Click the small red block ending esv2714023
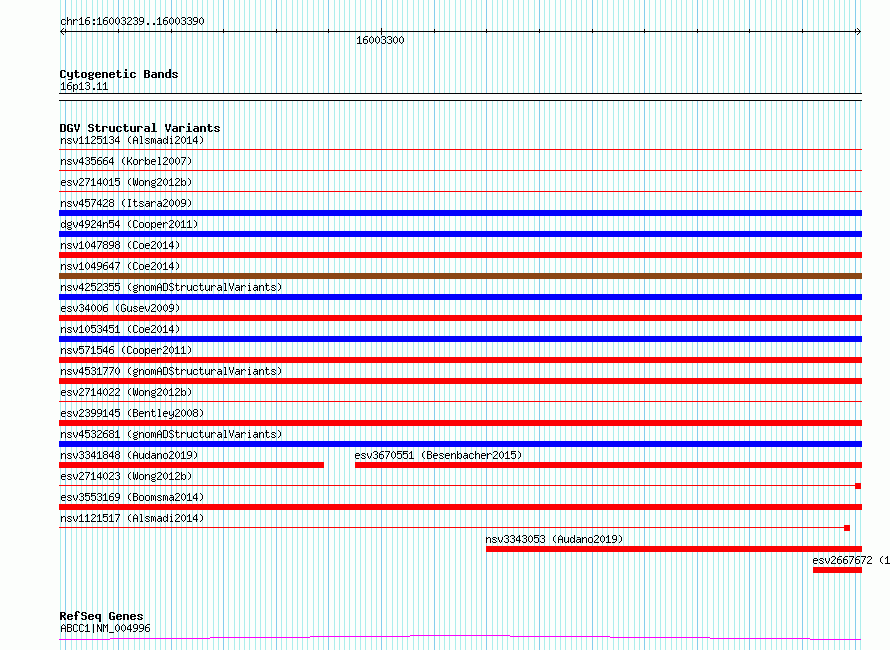Viewport: 890px width, 650px height. click(858, 486)
